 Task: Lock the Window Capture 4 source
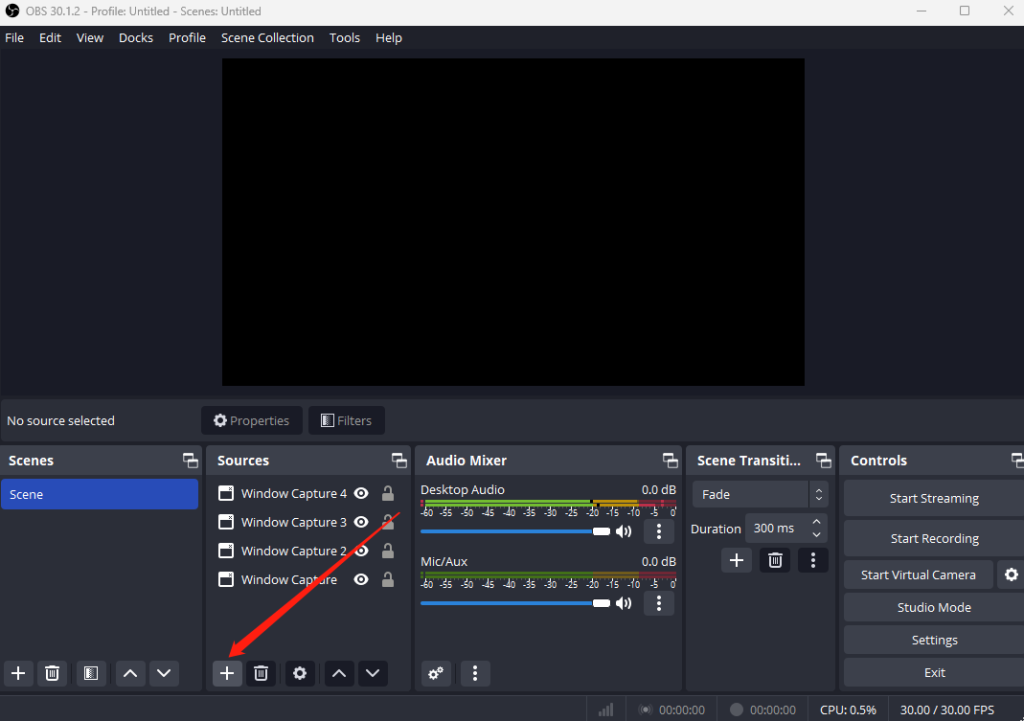(388, 494)
